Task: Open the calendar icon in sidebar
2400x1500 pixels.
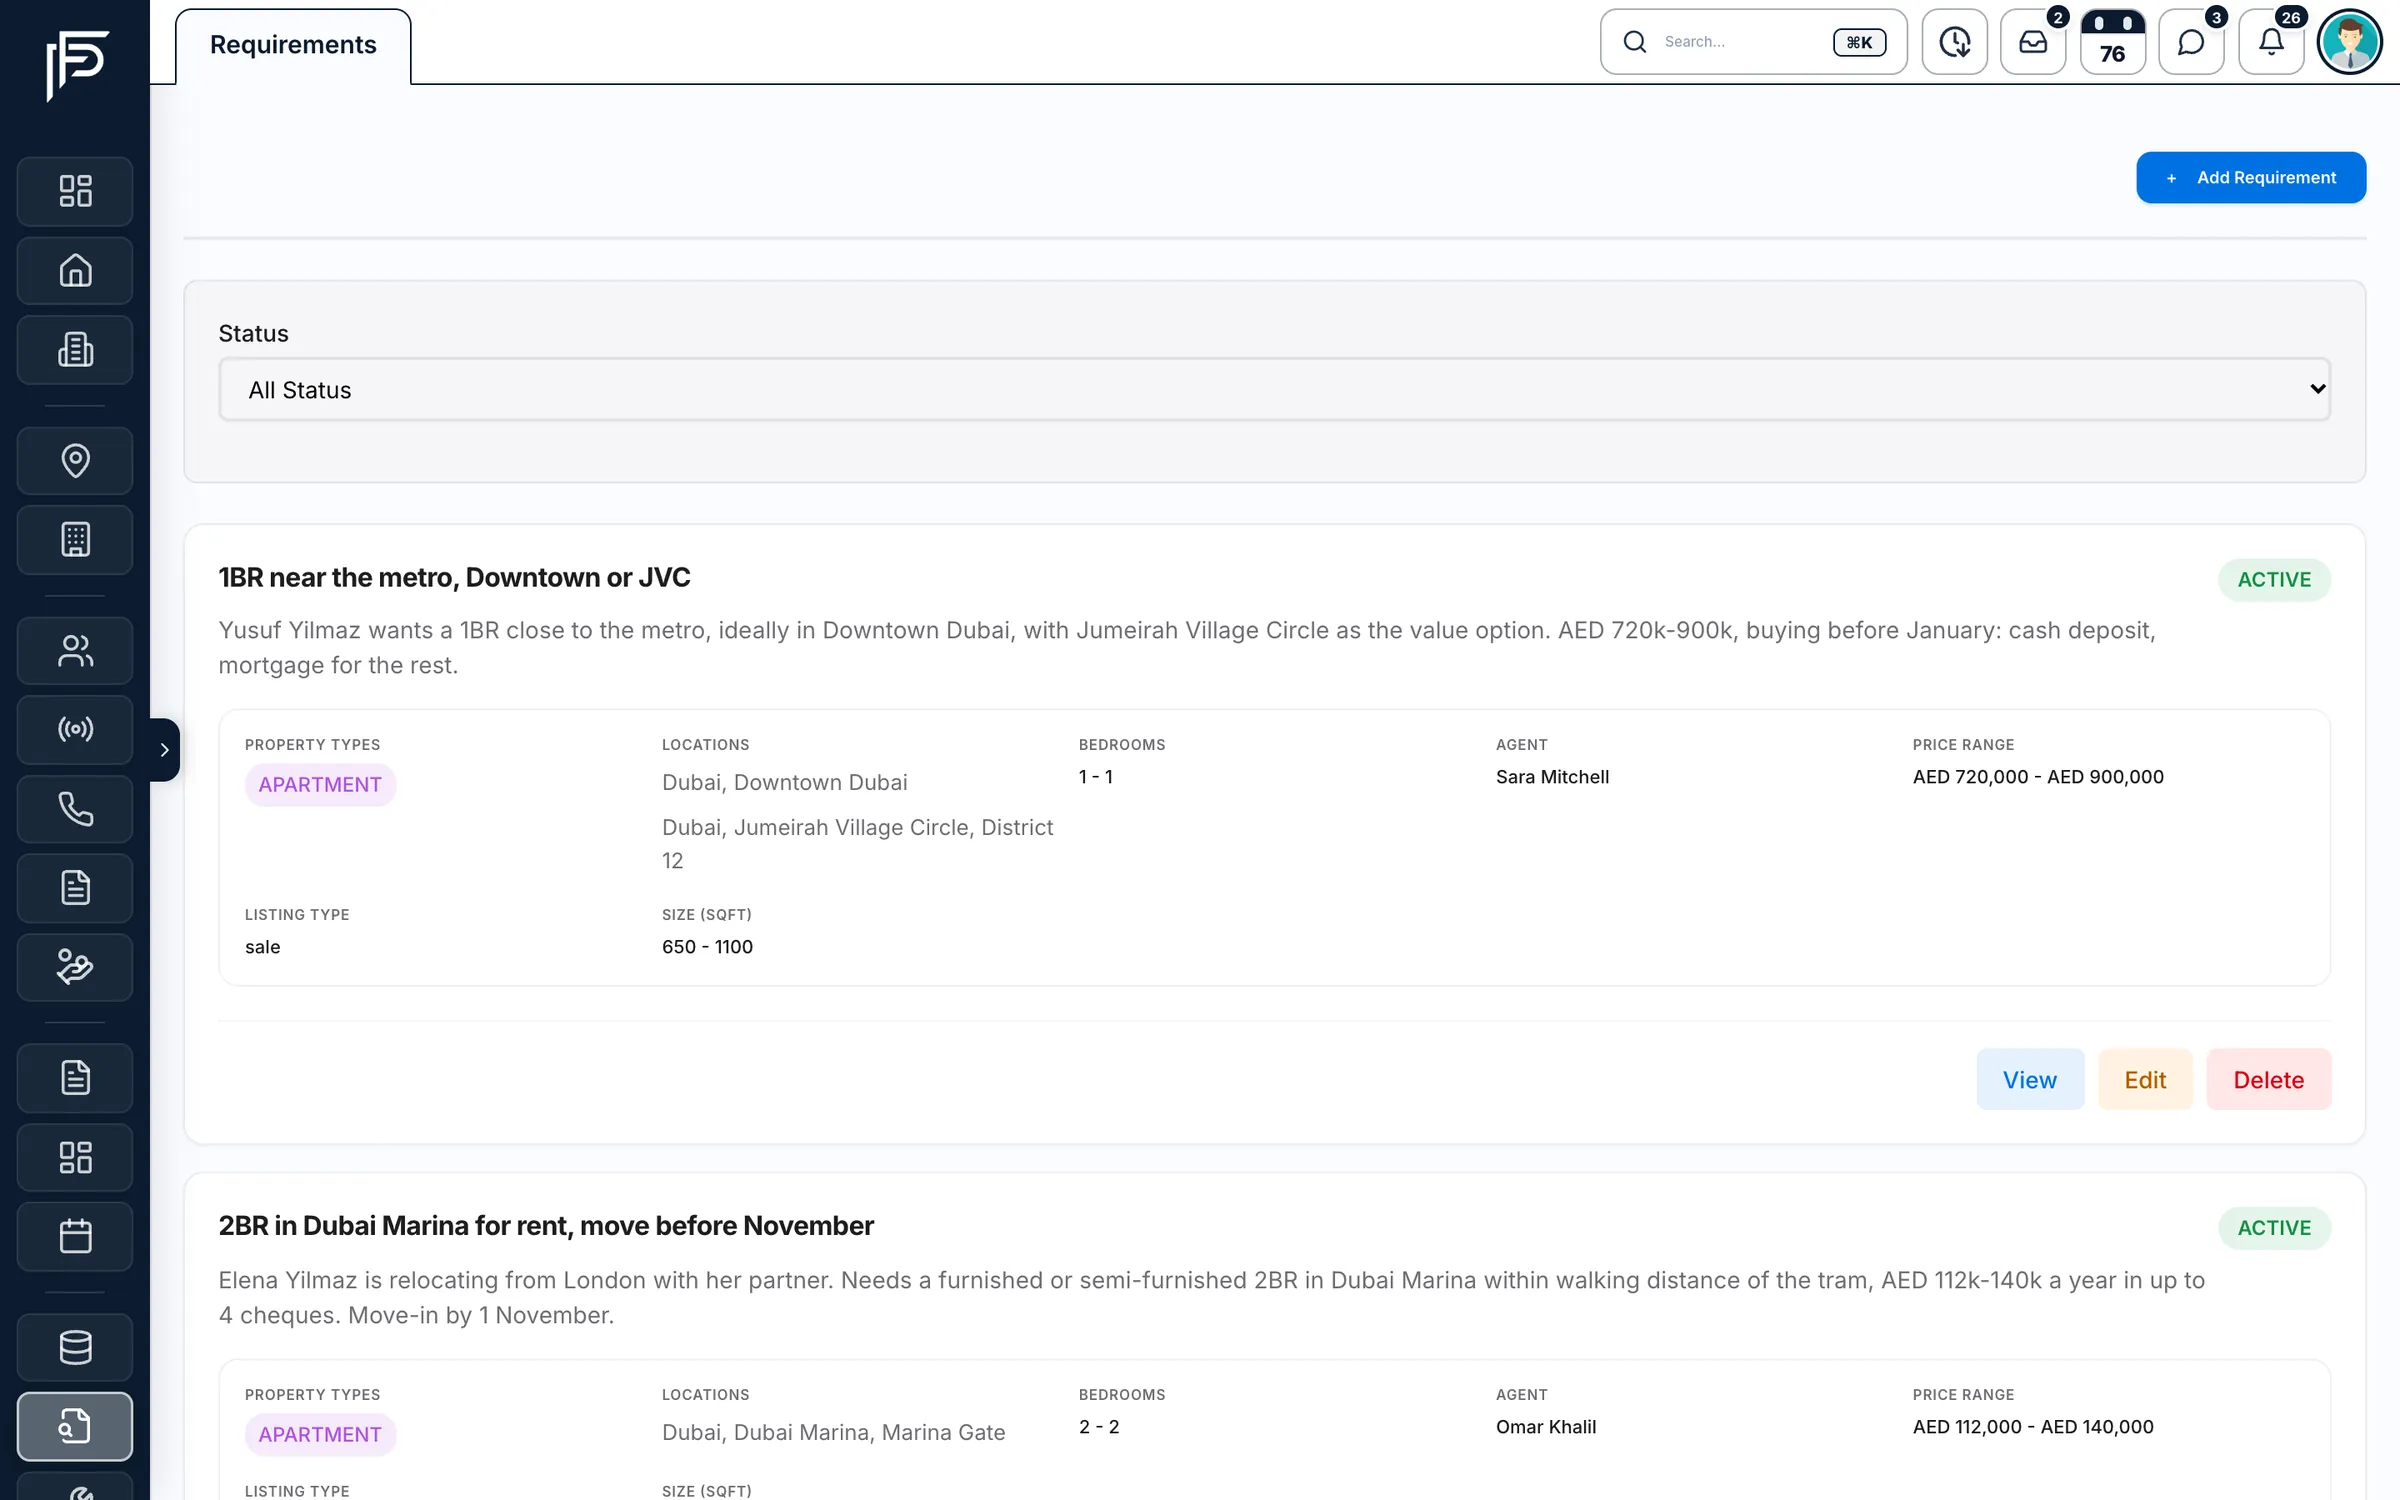Action: (x=75, y=1237)
